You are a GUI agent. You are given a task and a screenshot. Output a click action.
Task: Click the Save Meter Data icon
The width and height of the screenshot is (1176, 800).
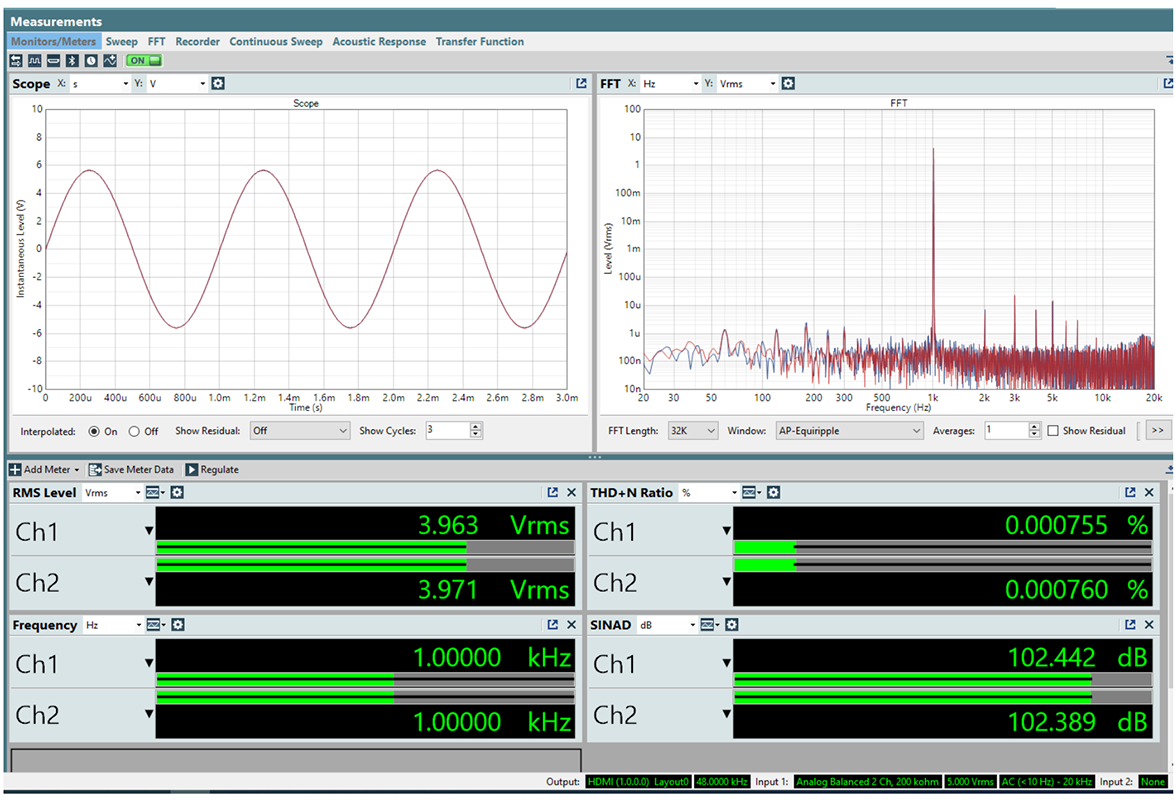point(96,470)
